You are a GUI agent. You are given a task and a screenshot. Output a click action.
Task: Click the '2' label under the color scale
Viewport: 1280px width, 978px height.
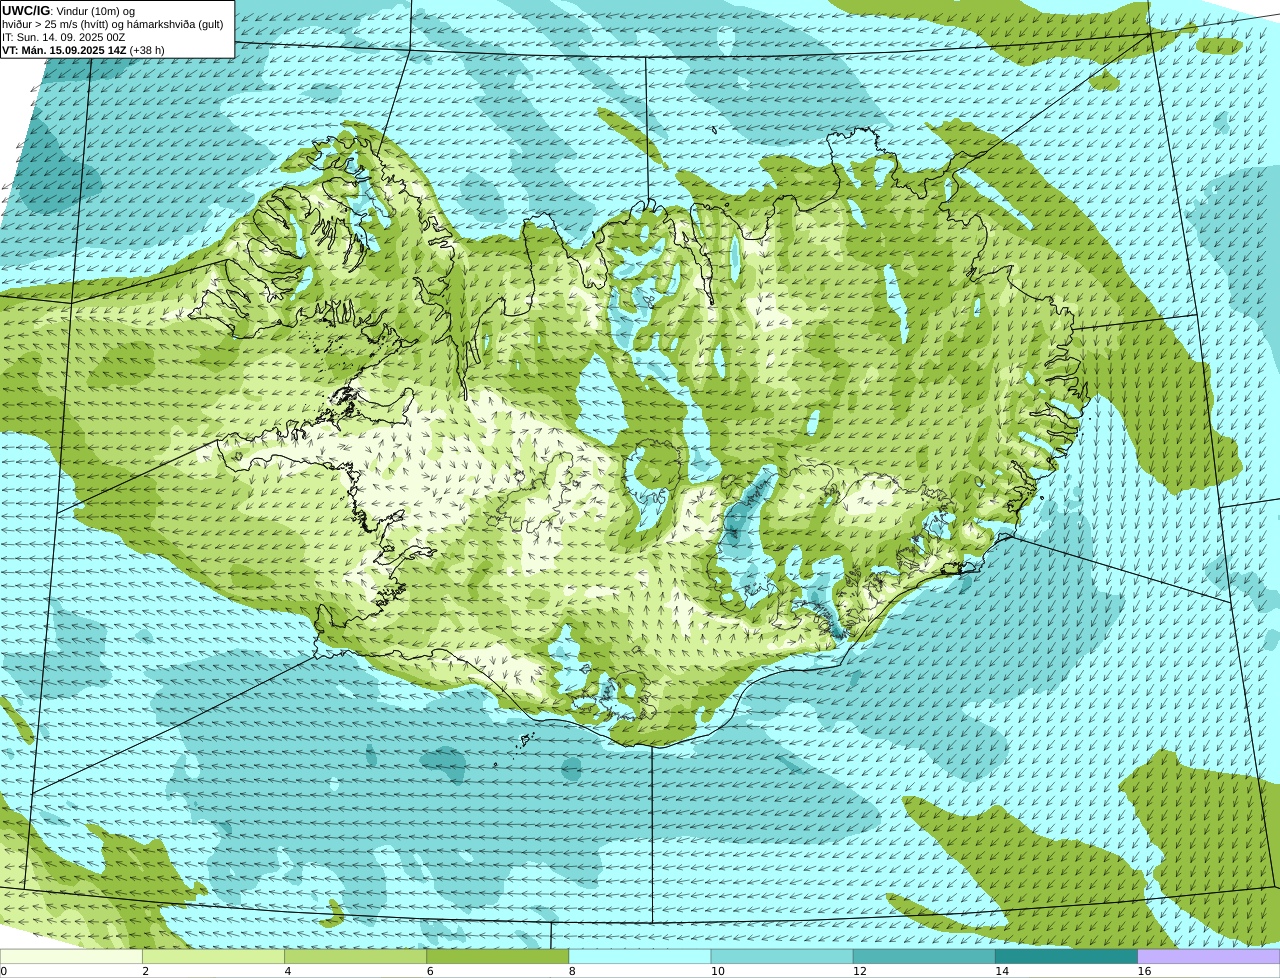point(145,971)
